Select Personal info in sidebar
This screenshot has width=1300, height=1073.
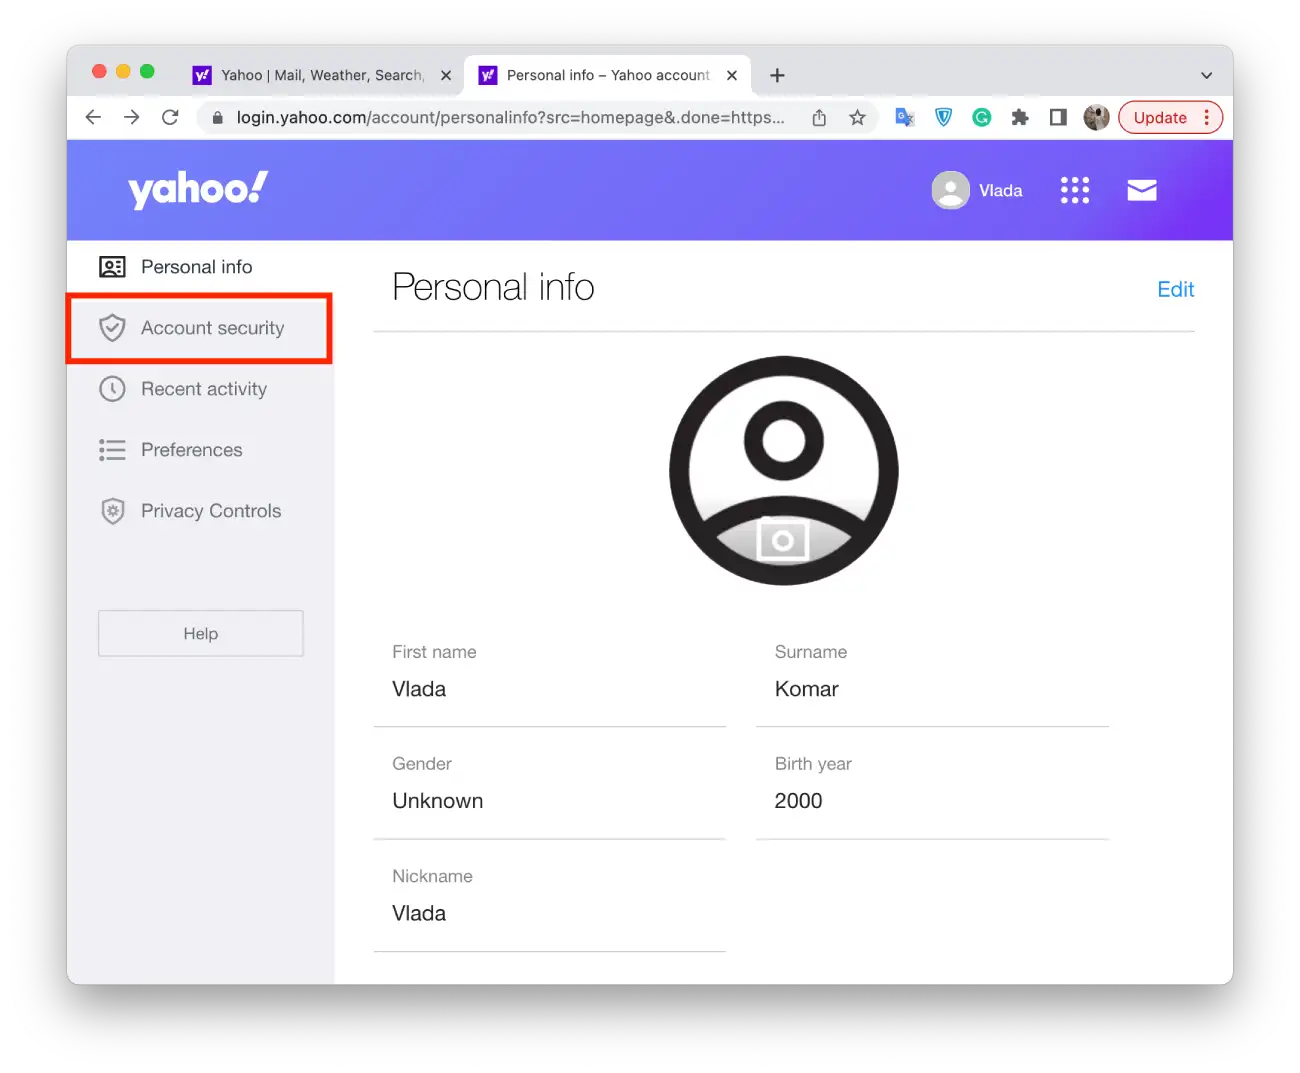coord(200,267)
